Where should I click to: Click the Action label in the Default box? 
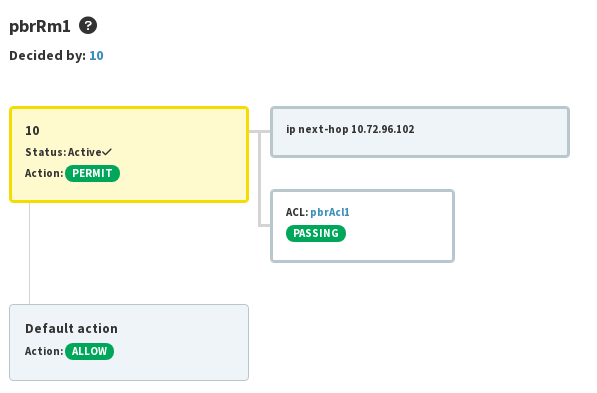pyautogui.click(x=44, y=351)
